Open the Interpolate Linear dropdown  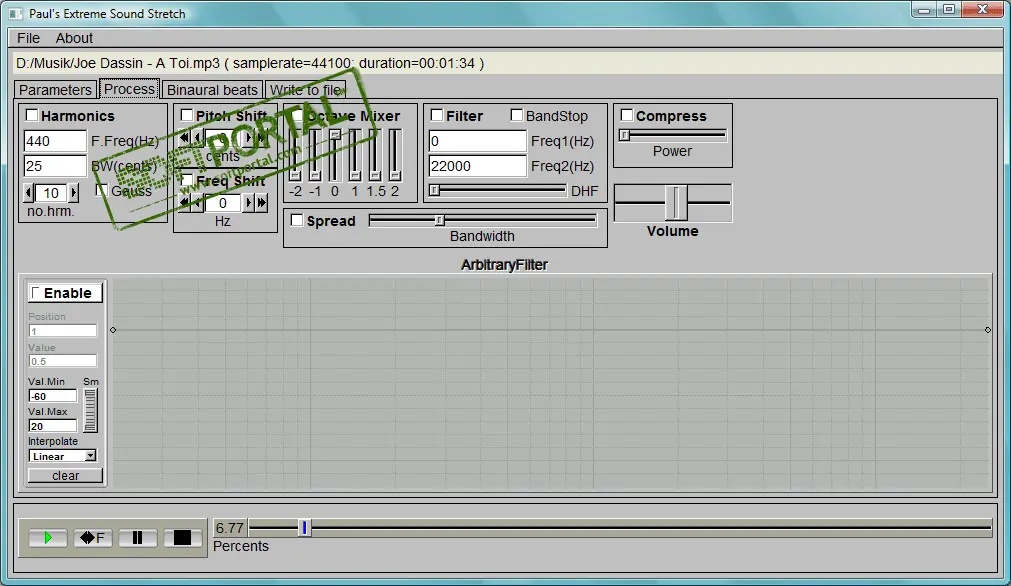pos(63,456)
